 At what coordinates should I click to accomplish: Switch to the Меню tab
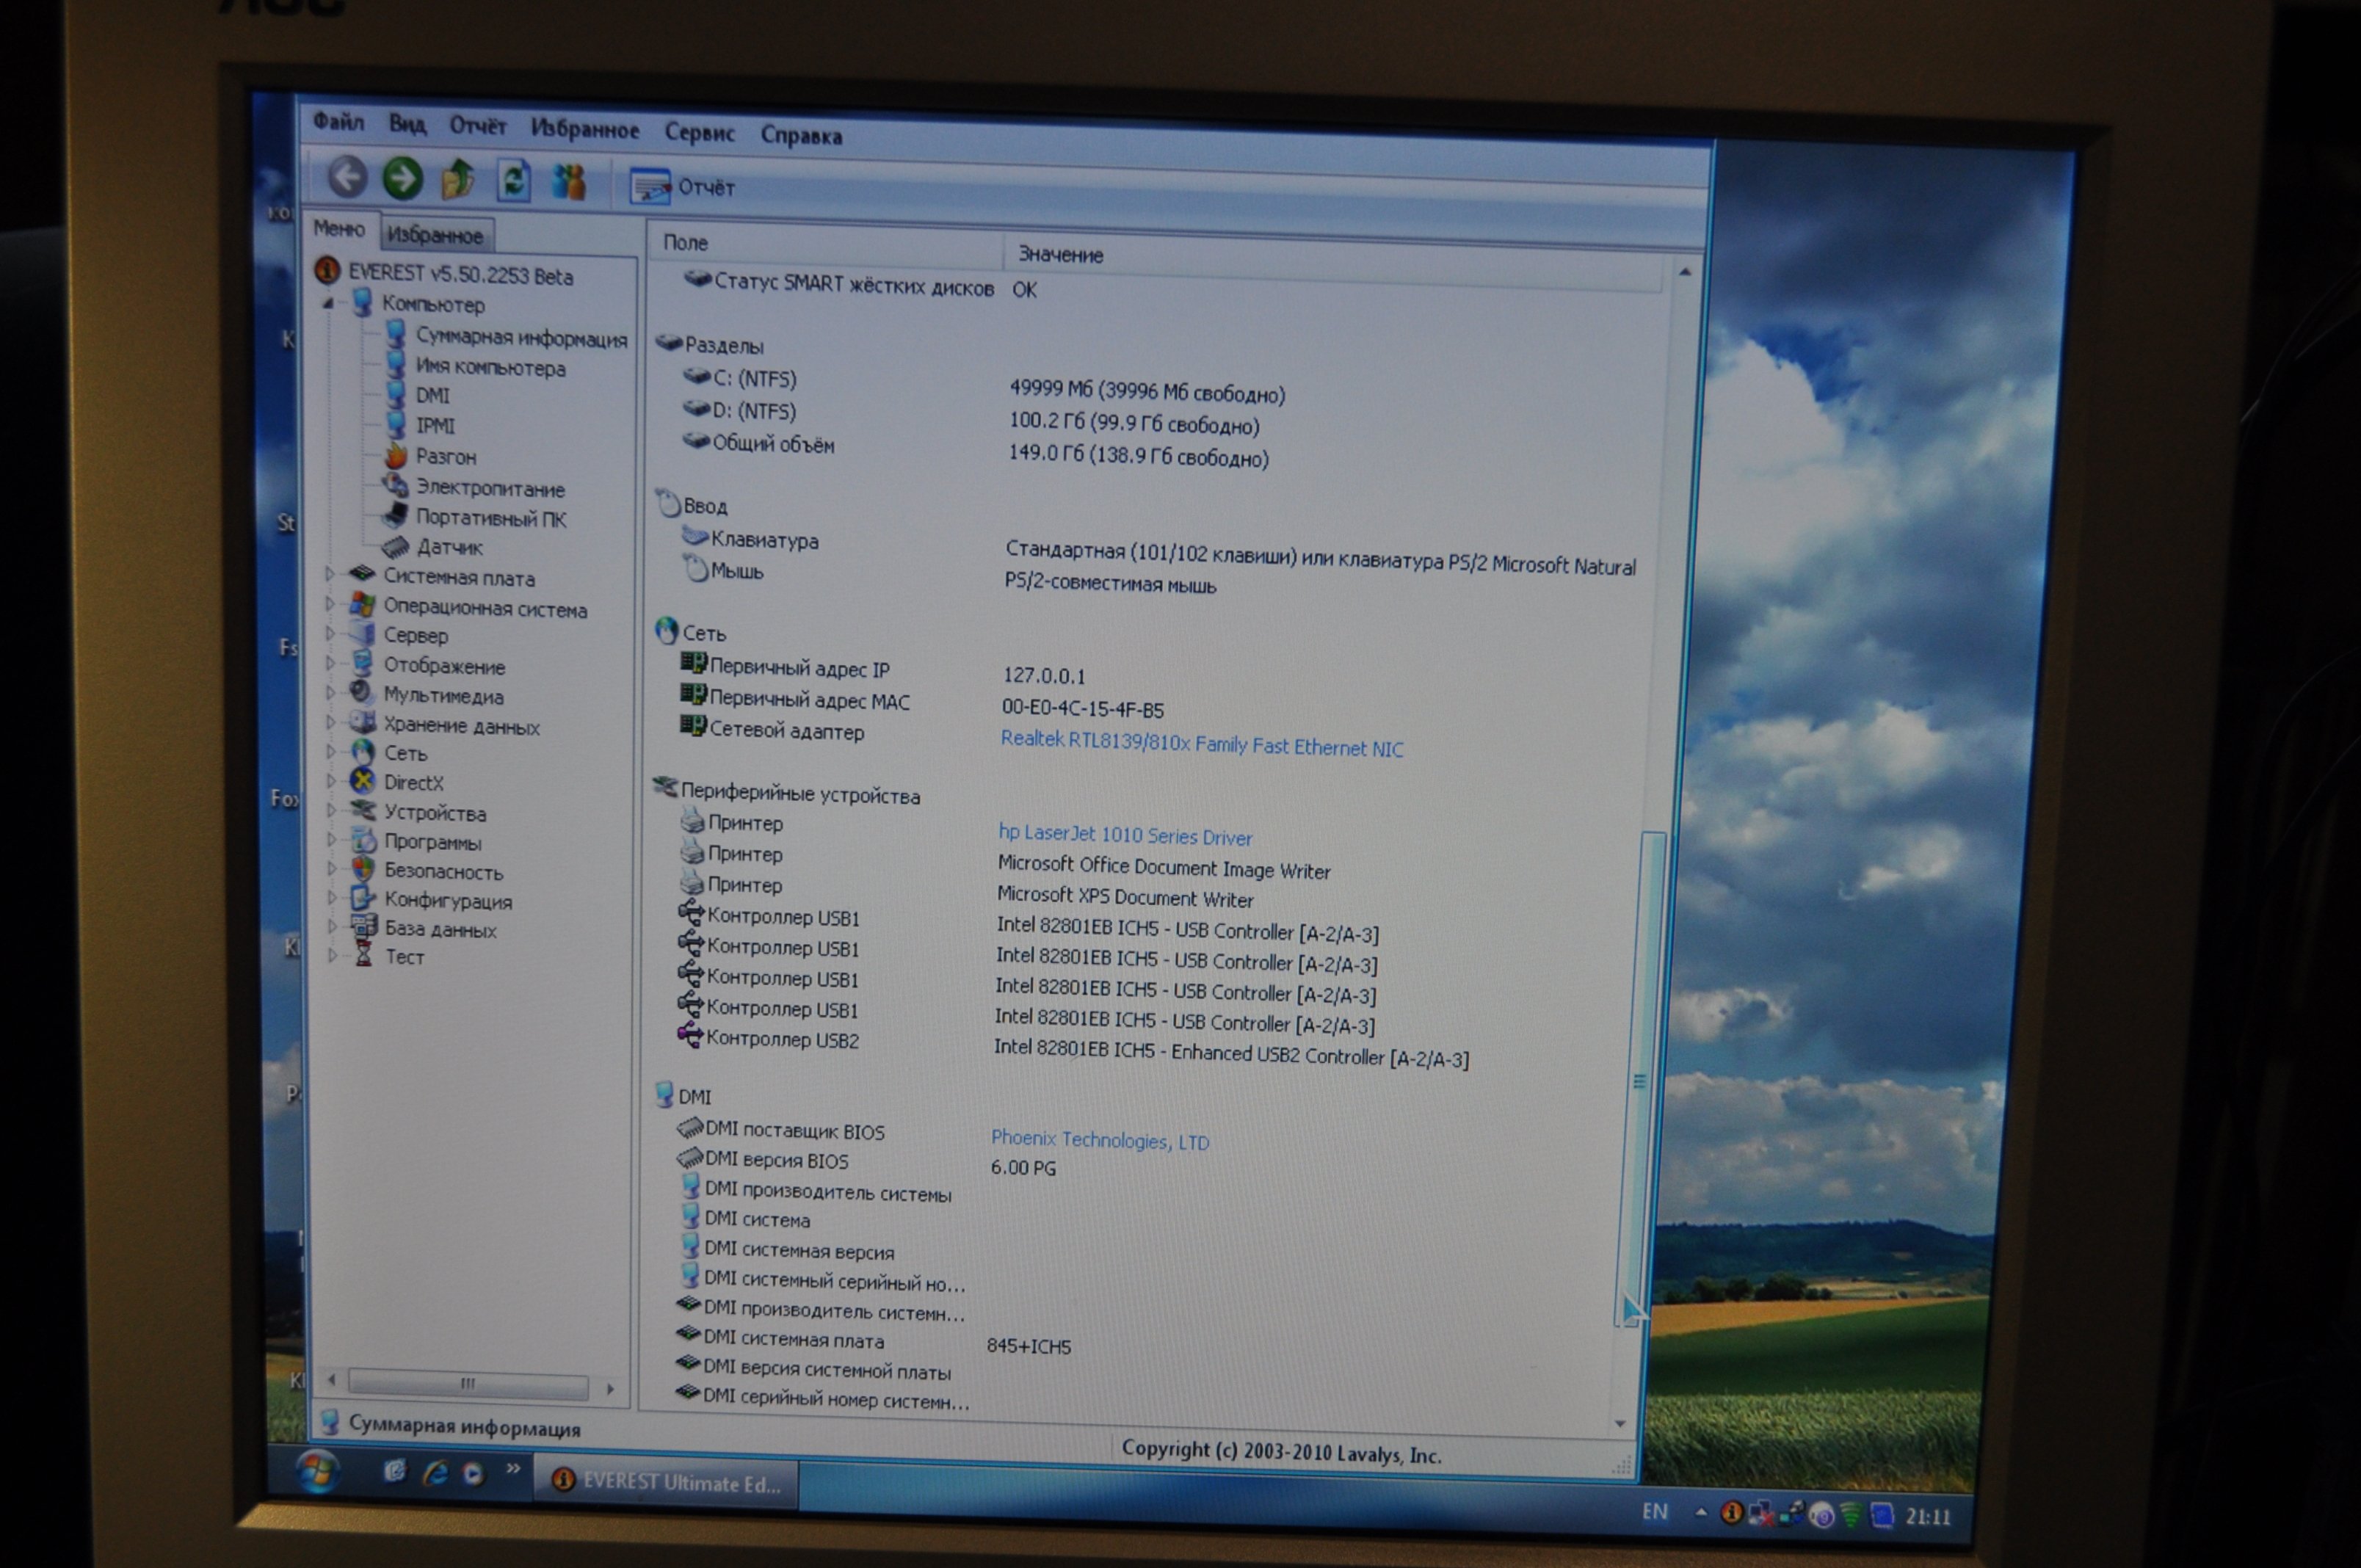pyautogui.click(x=339, y=229)
